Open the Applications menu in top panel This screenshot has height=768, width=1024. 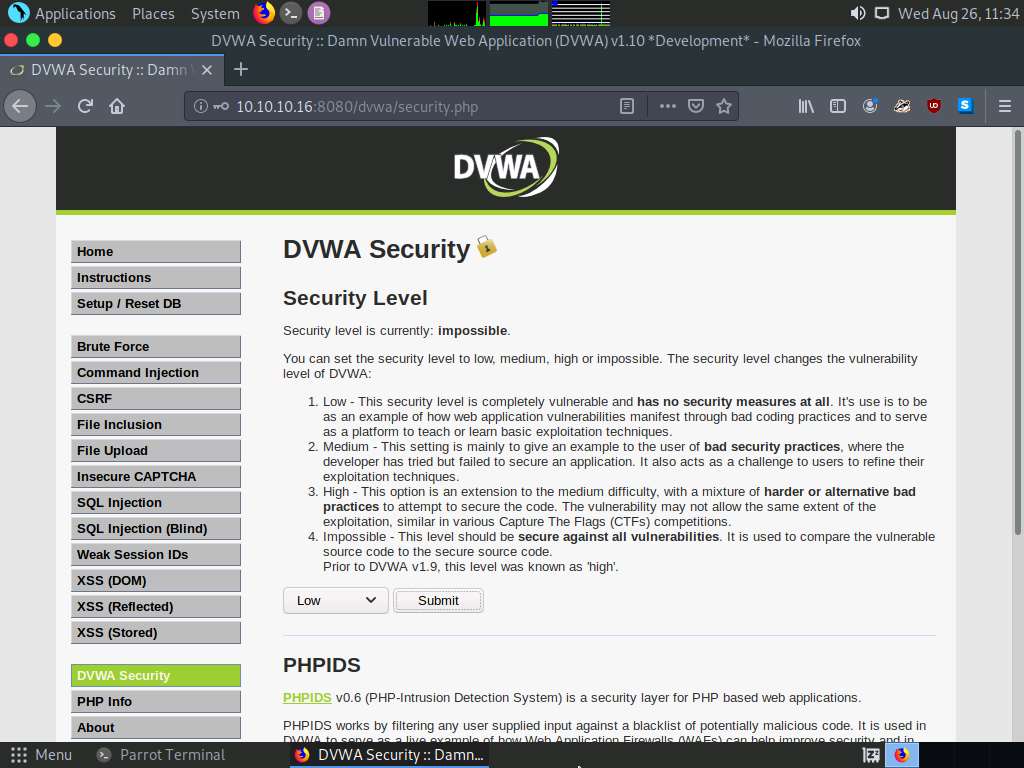pos(64,13)
